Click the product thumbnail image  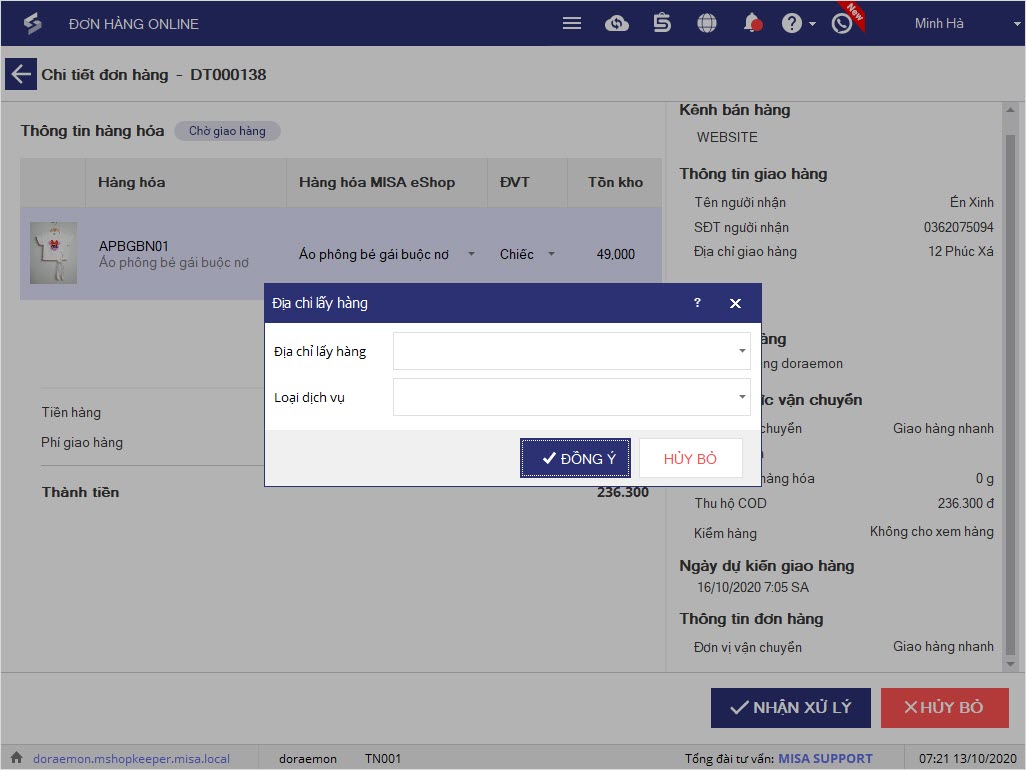tap(54, 253)
